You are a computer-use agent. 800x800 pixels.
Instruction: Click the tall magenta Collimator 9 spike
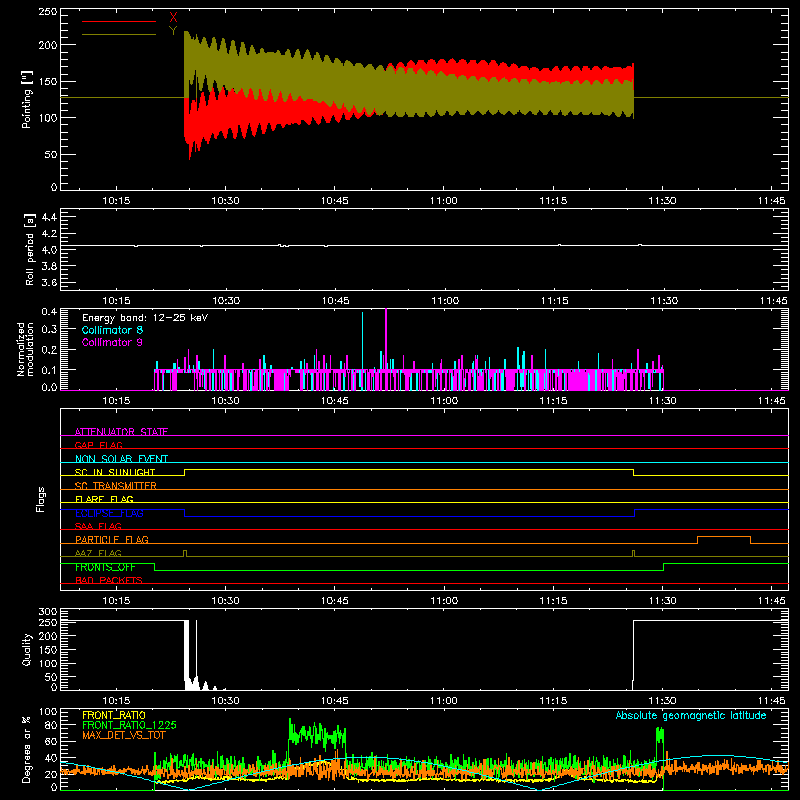(386, 337)
